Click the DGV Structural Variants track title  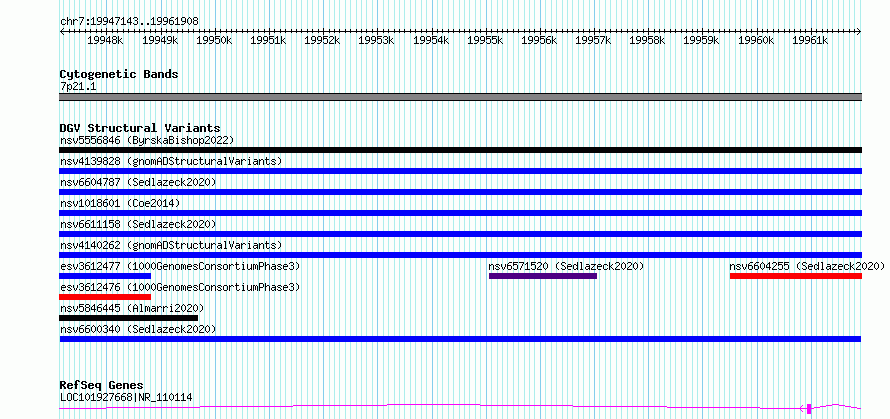[x=140, y=128]
